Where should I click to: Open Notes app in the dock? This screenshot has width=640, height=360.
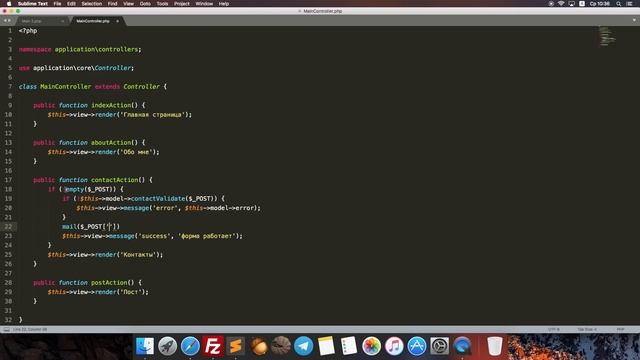tap(326, 346)
